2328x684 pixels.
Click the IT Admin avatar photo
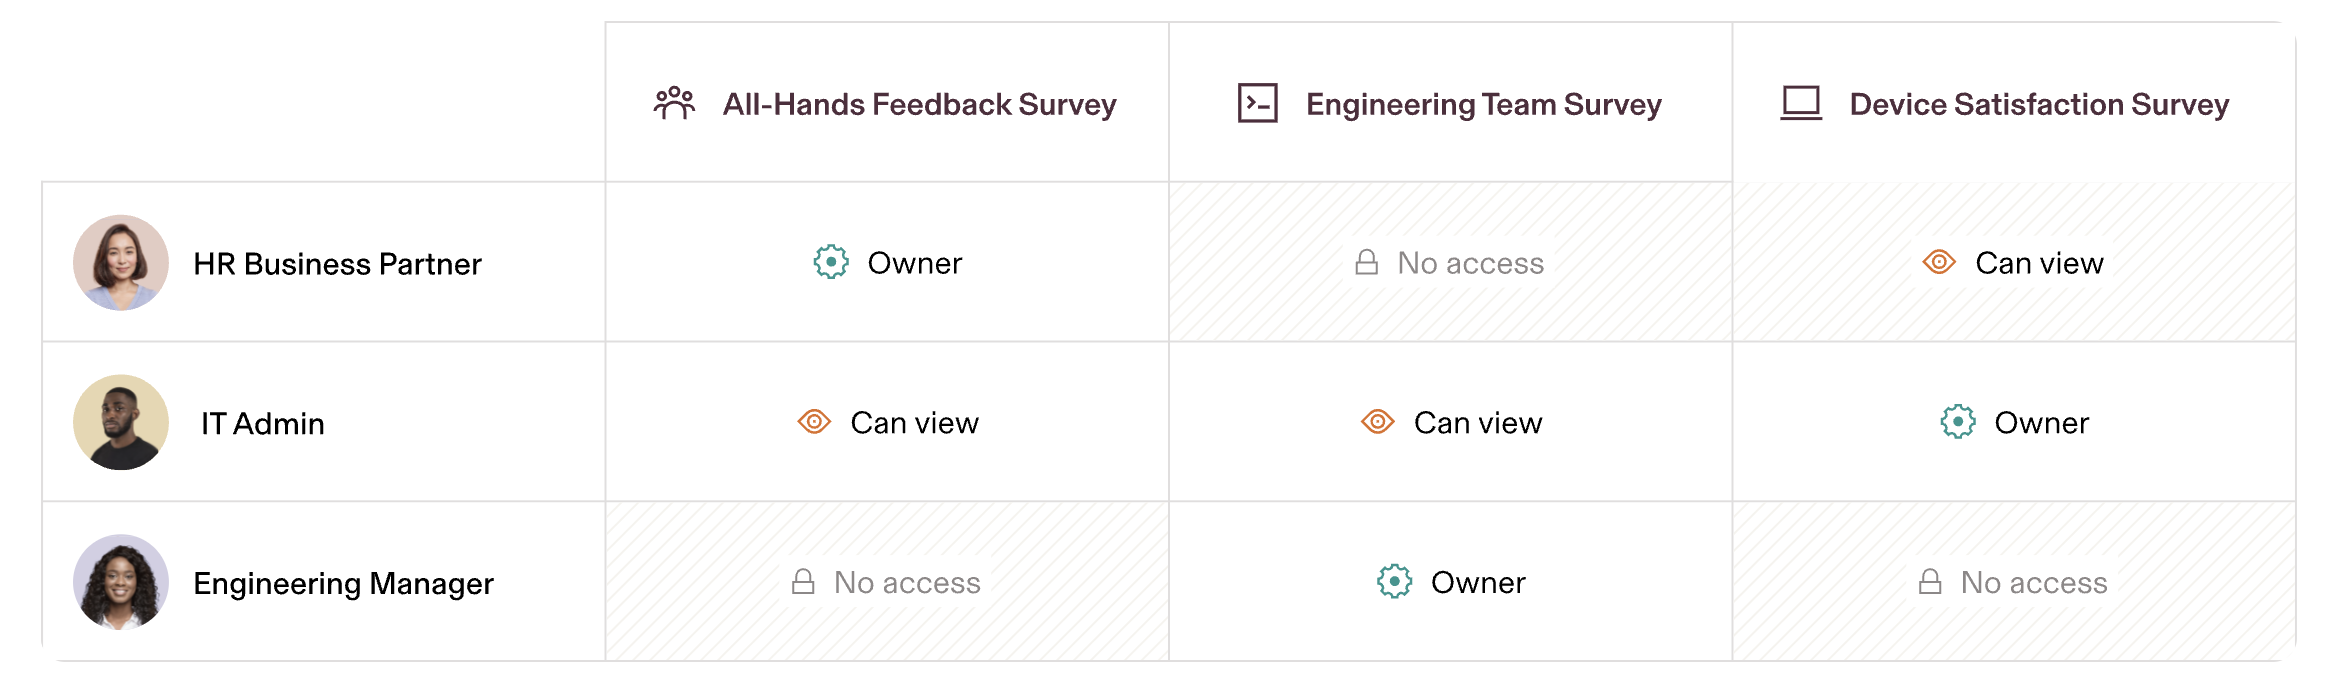click(x=121, y=422)
